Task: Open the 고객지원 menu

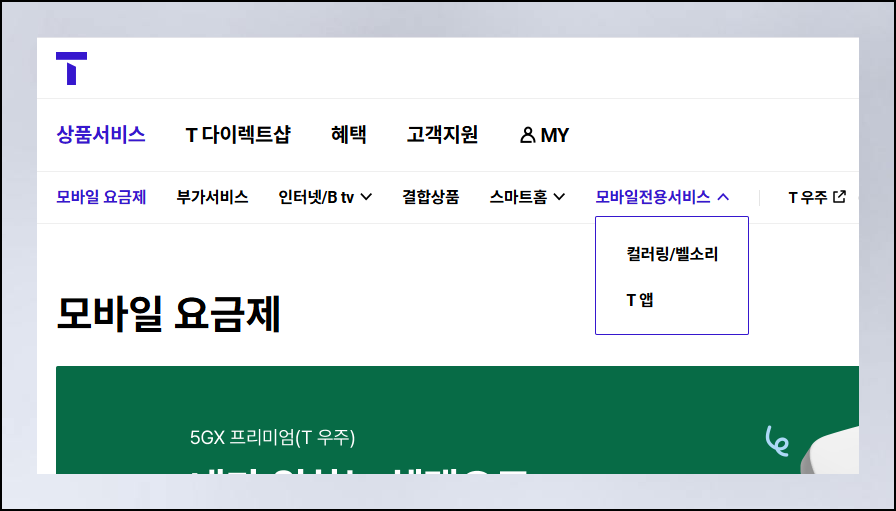Action: [x=442, y=135]
